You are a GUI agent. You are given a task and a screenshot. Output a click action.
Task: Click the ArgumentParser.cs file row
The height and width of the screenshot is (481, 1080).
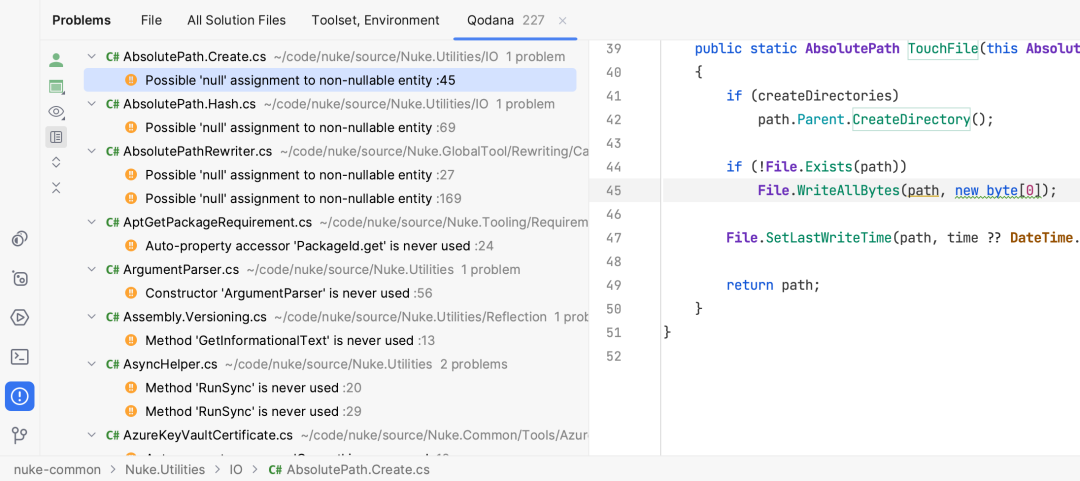(330, 269)
